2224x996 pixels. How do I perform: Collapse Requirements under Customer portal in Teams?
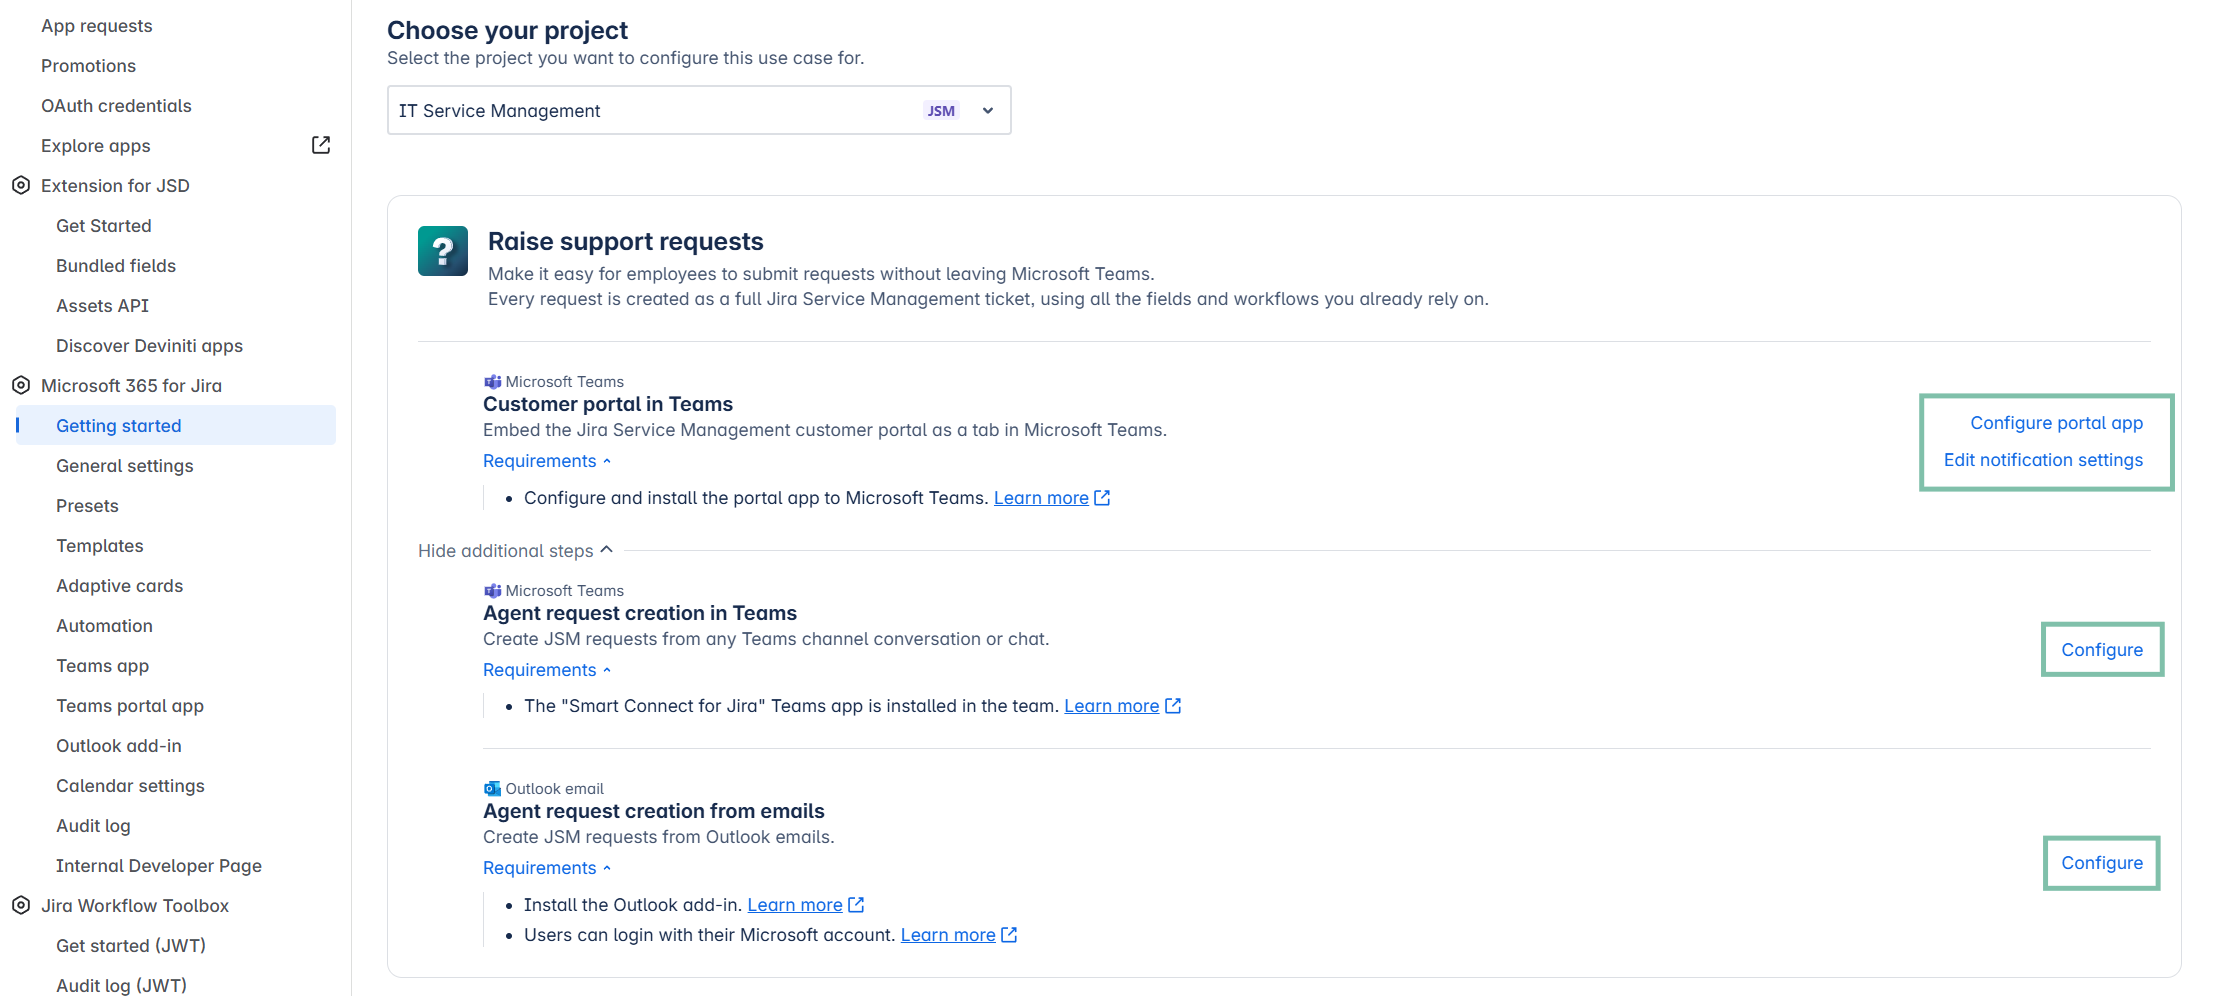click(546, 461)
